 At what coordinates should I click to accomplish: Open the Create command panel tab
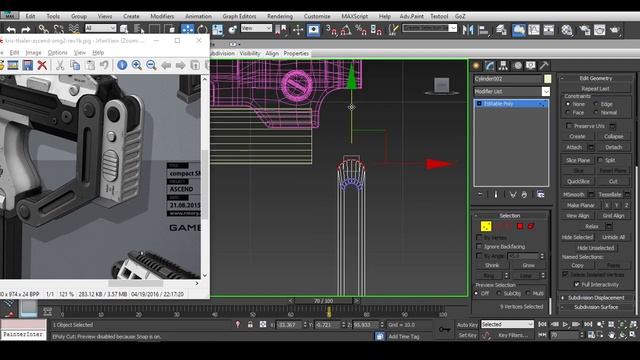[476, 66]
